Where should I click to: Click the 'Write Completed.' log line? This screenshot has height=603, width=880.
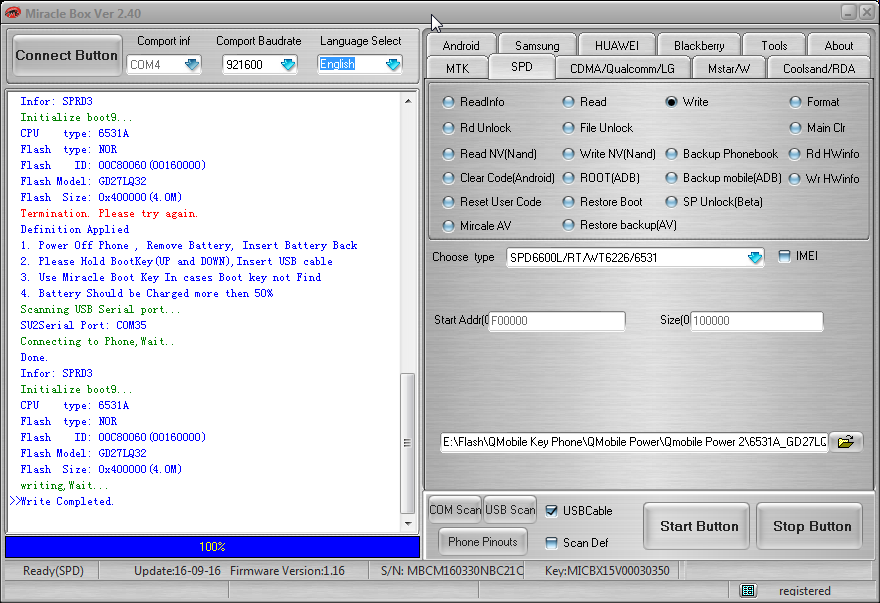pyautogui.click(x=67, y=501)
